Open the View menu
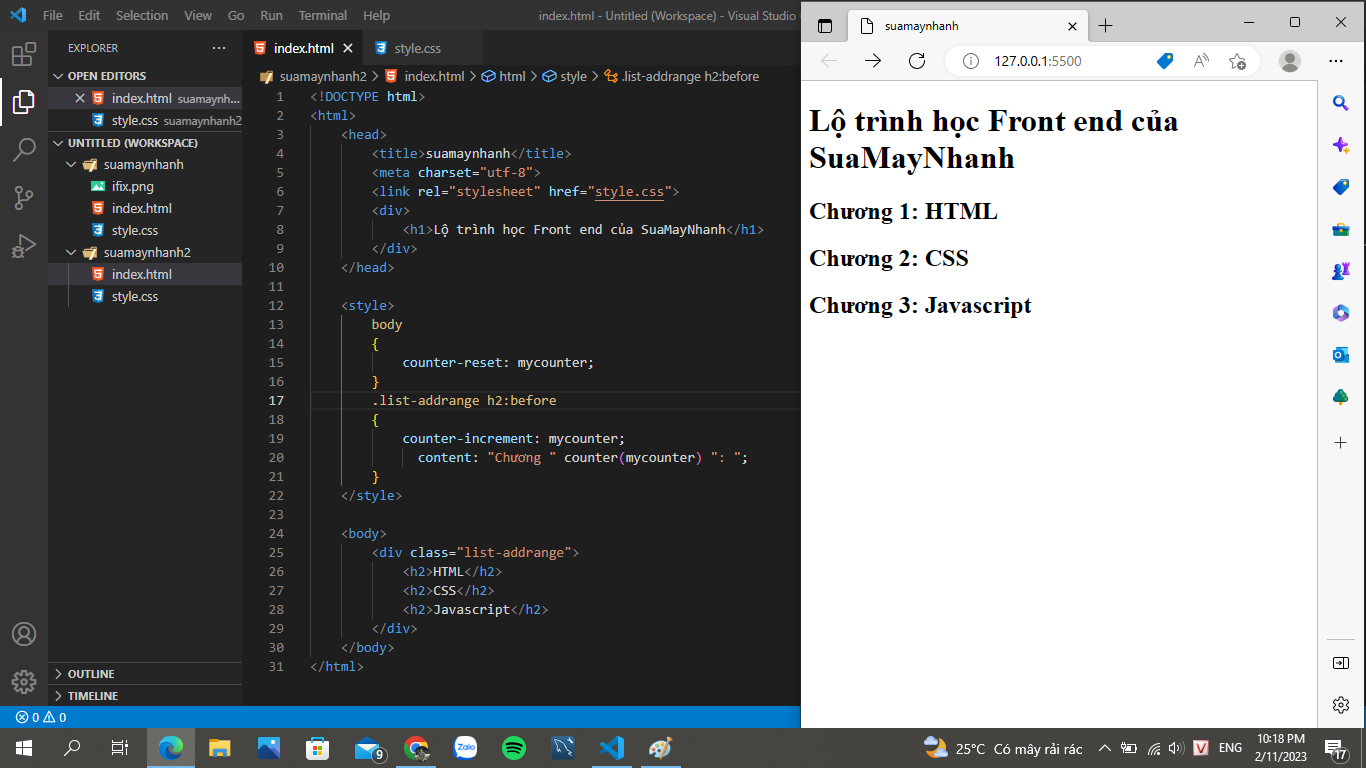The height and width of the screenshot is (768, 1366). click(198, 16)
